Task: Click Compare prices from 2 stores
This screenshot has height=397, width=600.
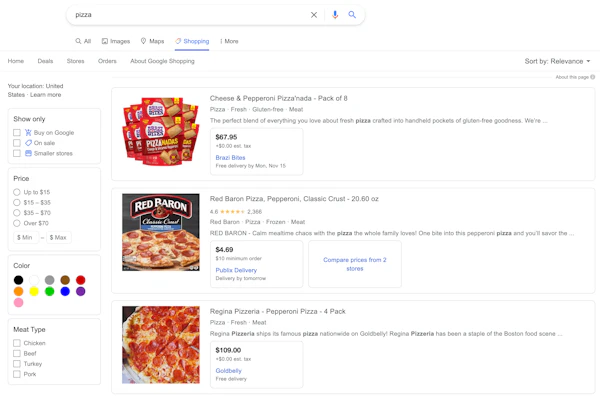Action: coord(355,264)
